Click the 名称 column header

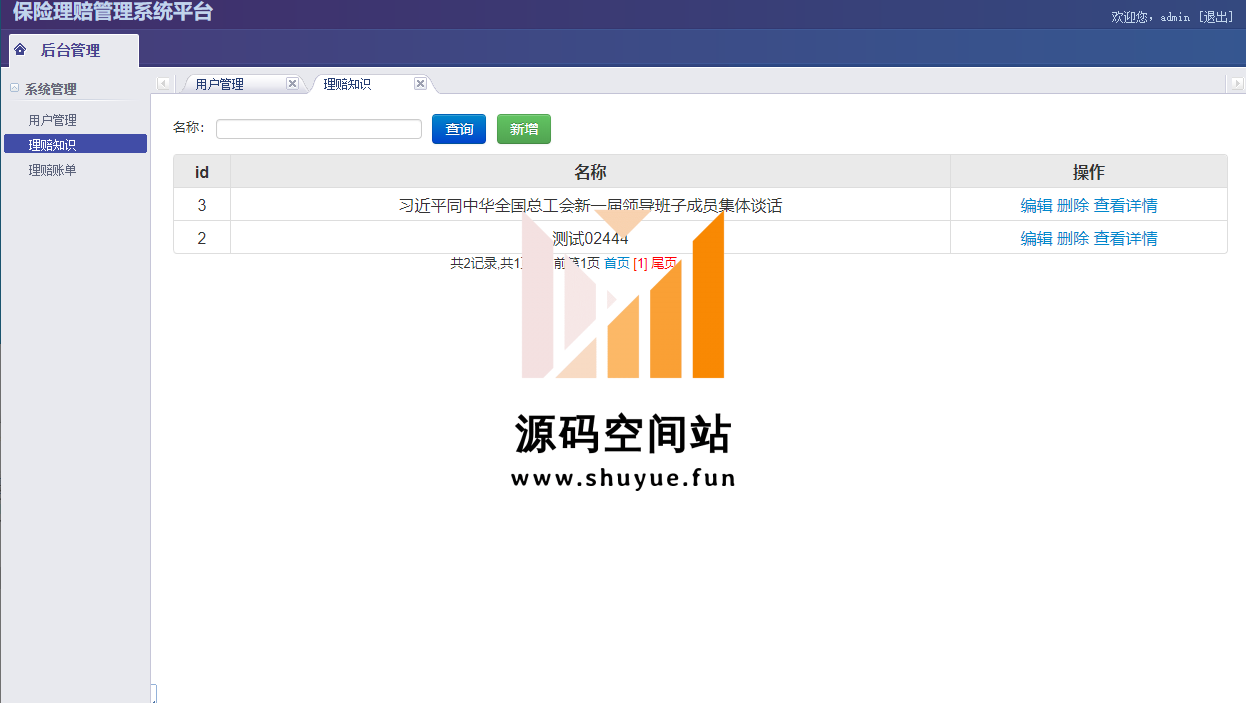(x=590, y=172)
